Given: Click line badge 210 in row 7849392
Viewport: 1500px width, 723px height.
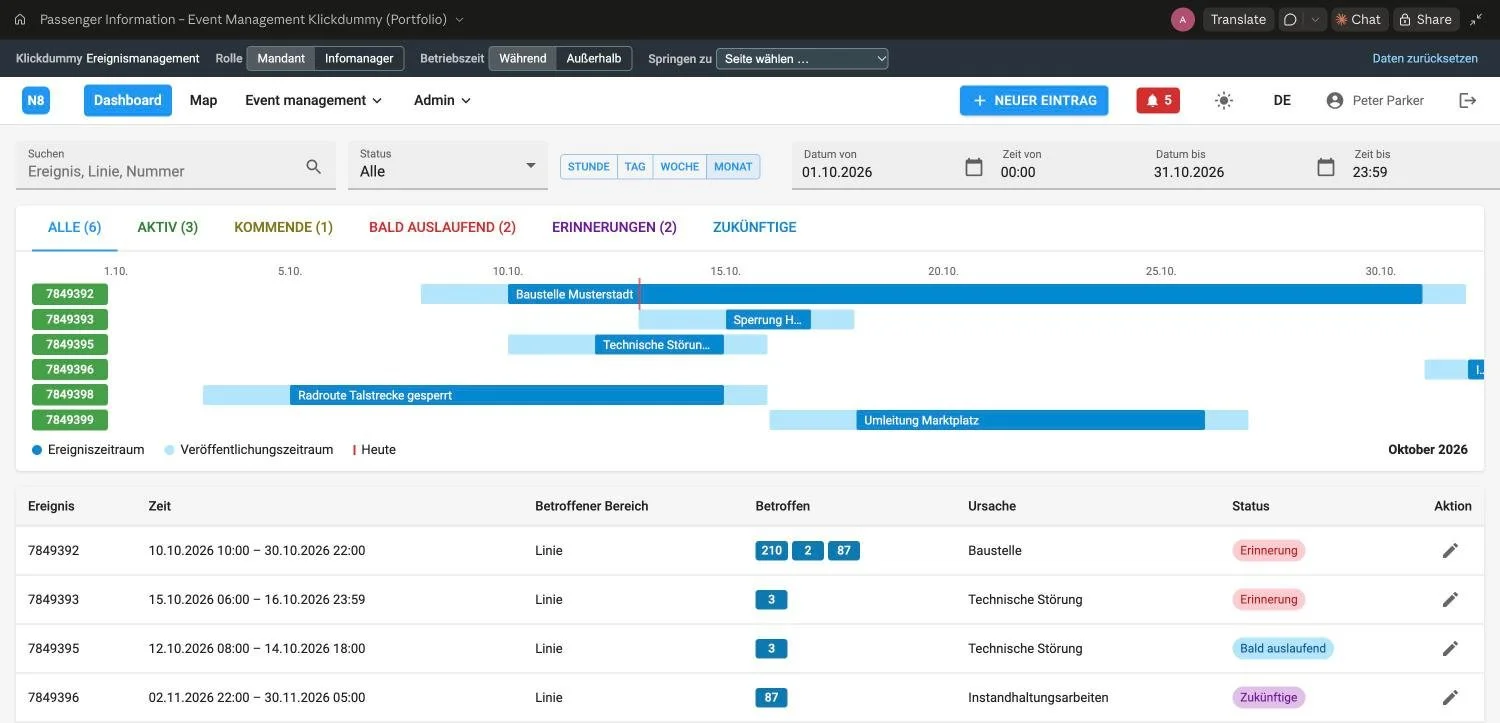Looking at the screenshot, I should coord(772,550).
